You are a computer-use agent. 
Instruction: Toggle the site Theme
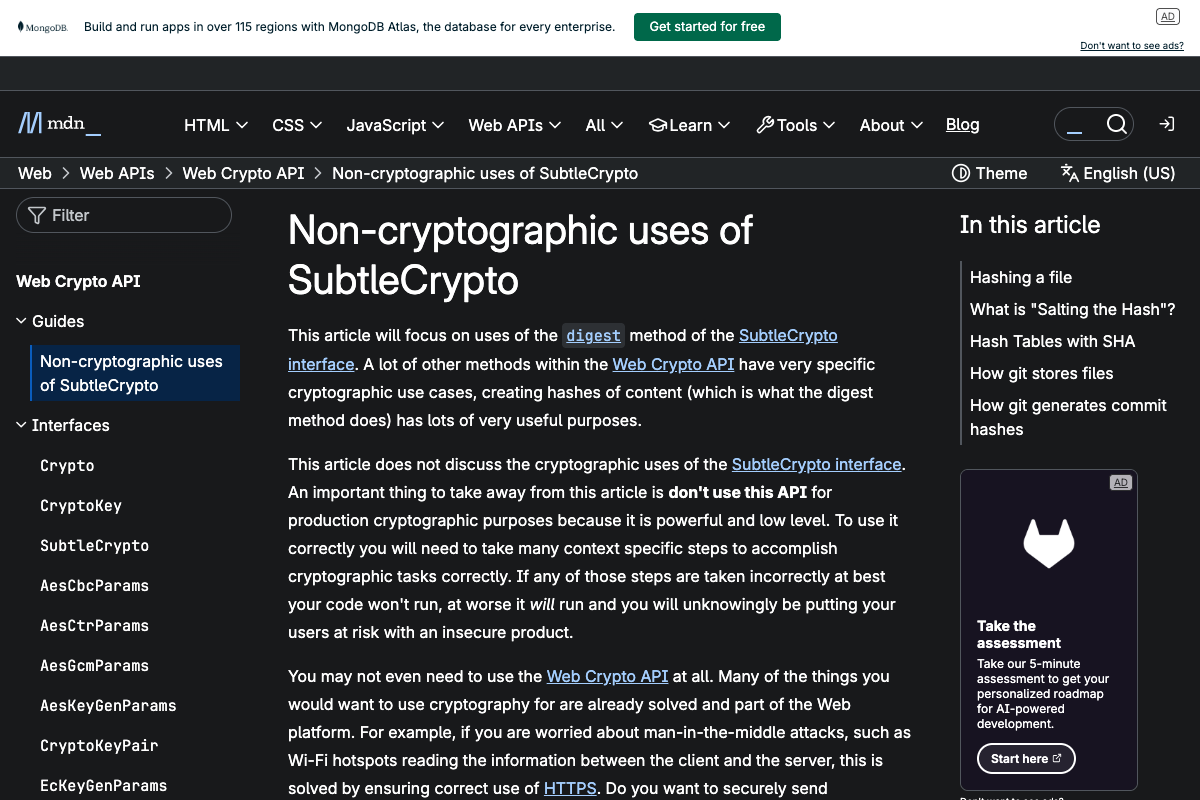pos(989,173)
